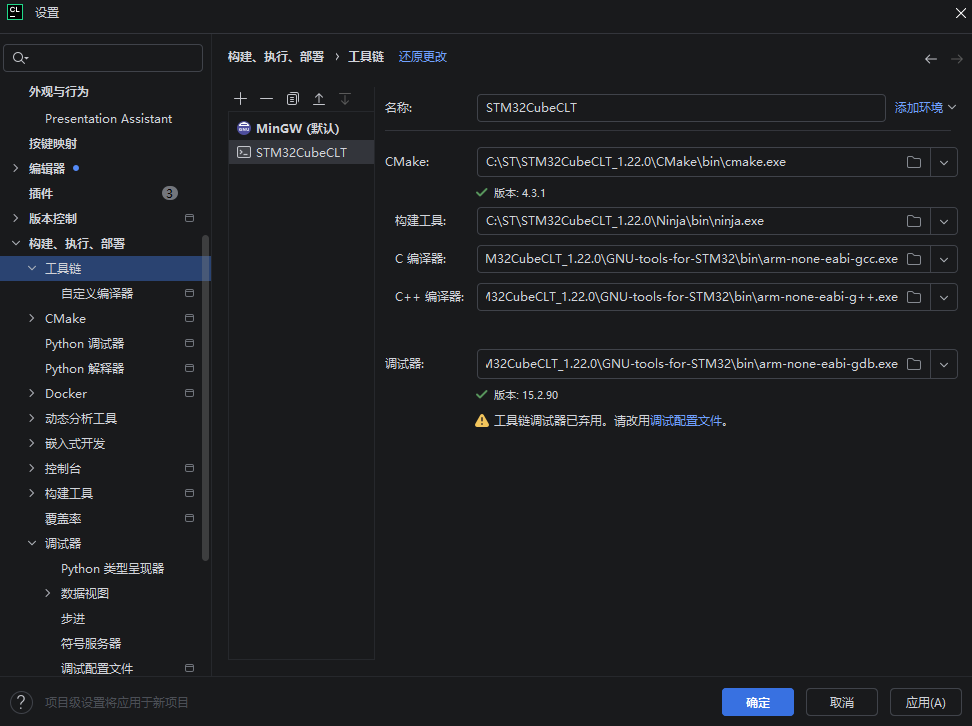Open 添加环境 dropdown

925,107
